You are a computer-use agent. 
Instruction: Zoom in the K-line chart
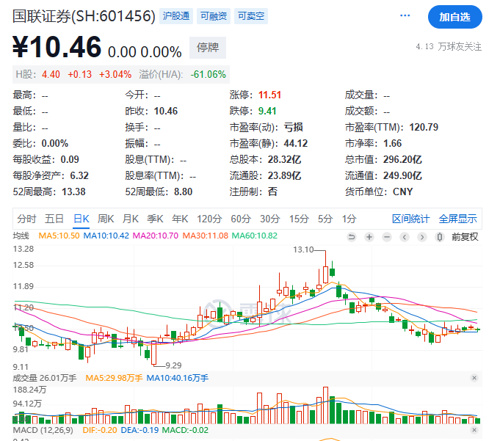pos(369,237)
